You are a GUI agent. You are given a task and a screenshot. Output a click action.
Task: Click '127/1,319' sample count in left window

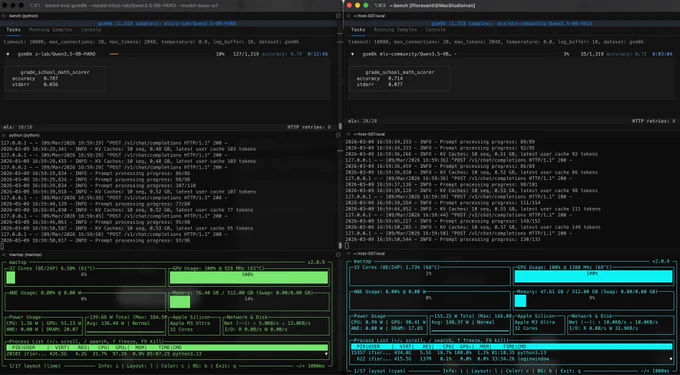pos(245,54)
